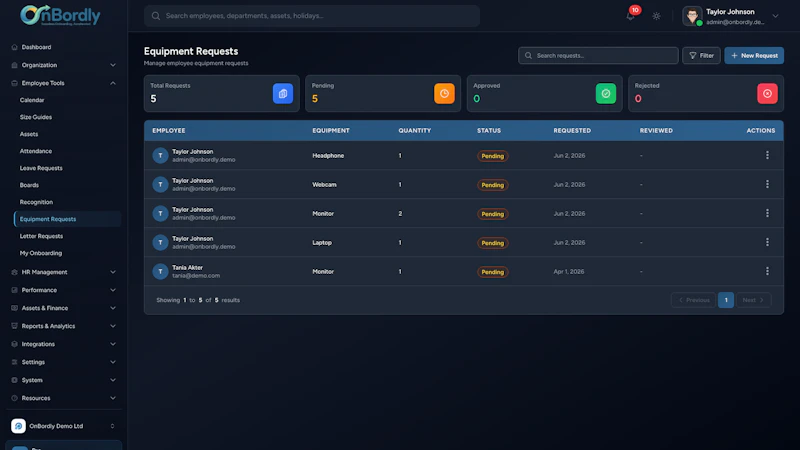800x450 pixels.
Task: Click the Filter button
Action: [x=701, y=56]
